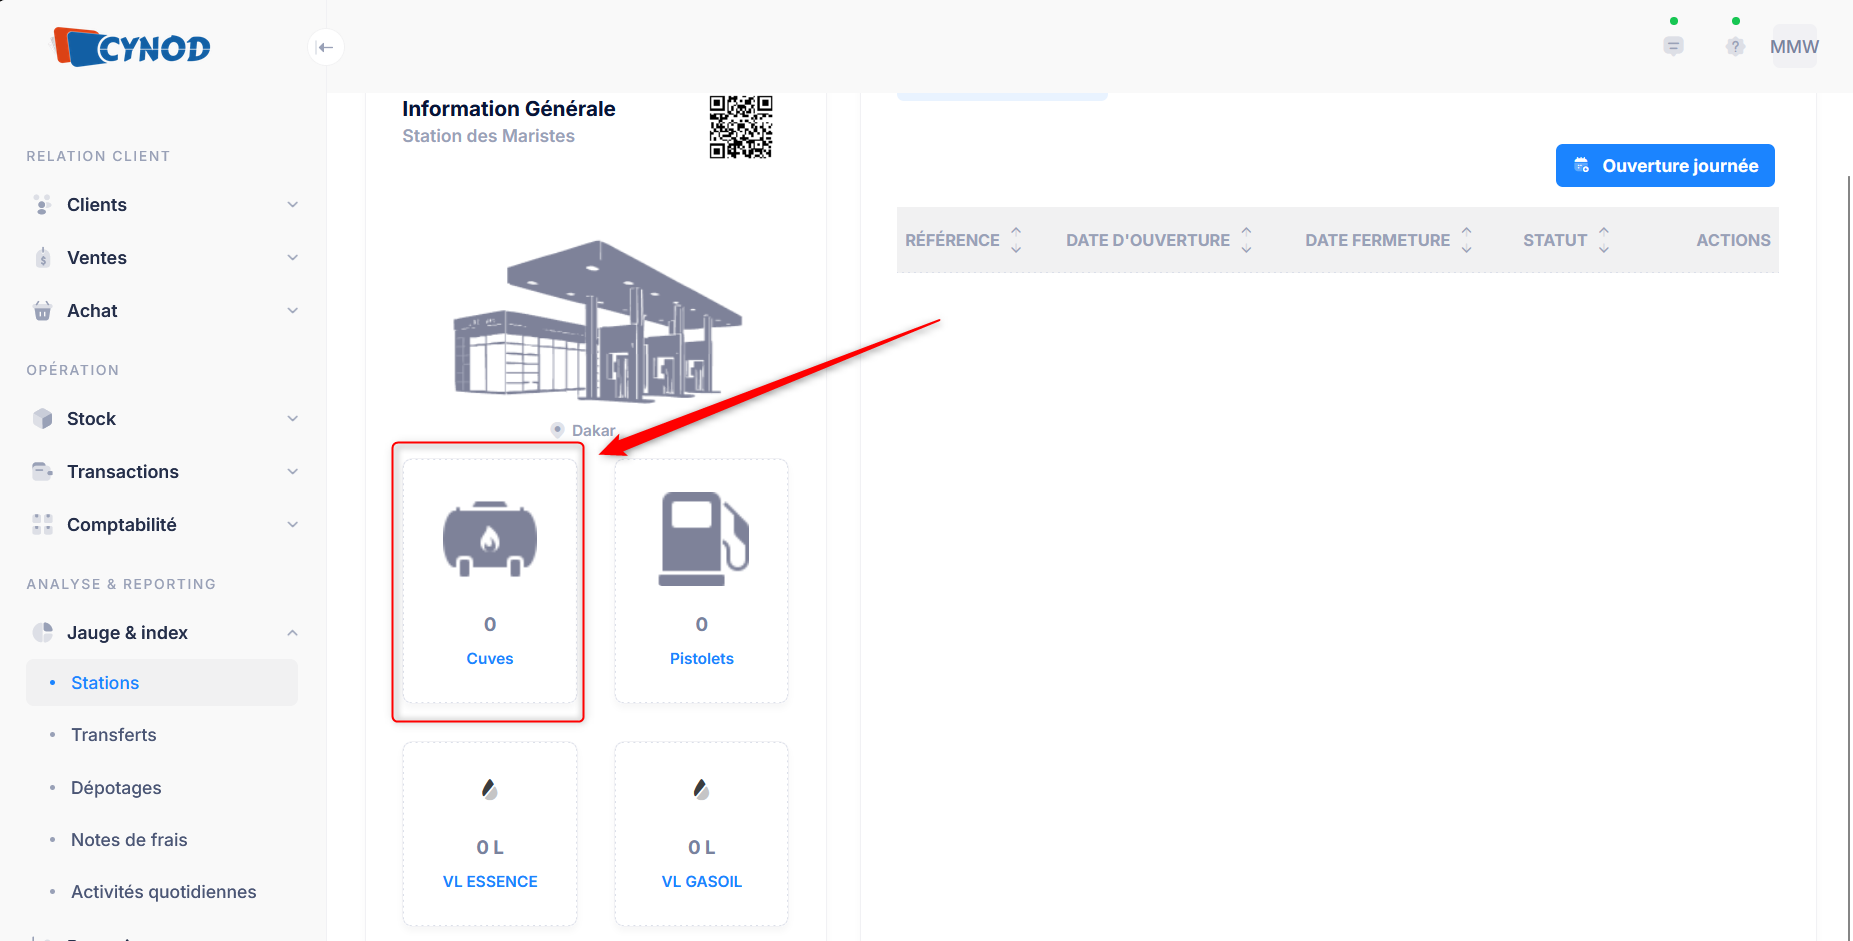The width and height of the screenshot is (1853, 941).
Task: Open the help question mark icon
Action: point(1735,46)
